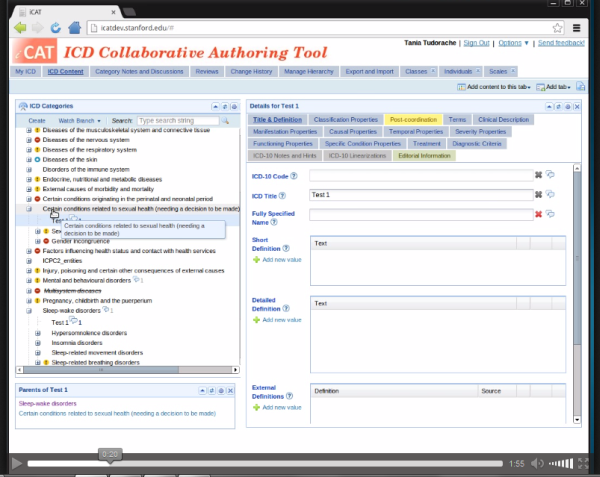Enter fullscreen on the video player
The width and height of the screenshot is (600, 477).
click(583, 463)
